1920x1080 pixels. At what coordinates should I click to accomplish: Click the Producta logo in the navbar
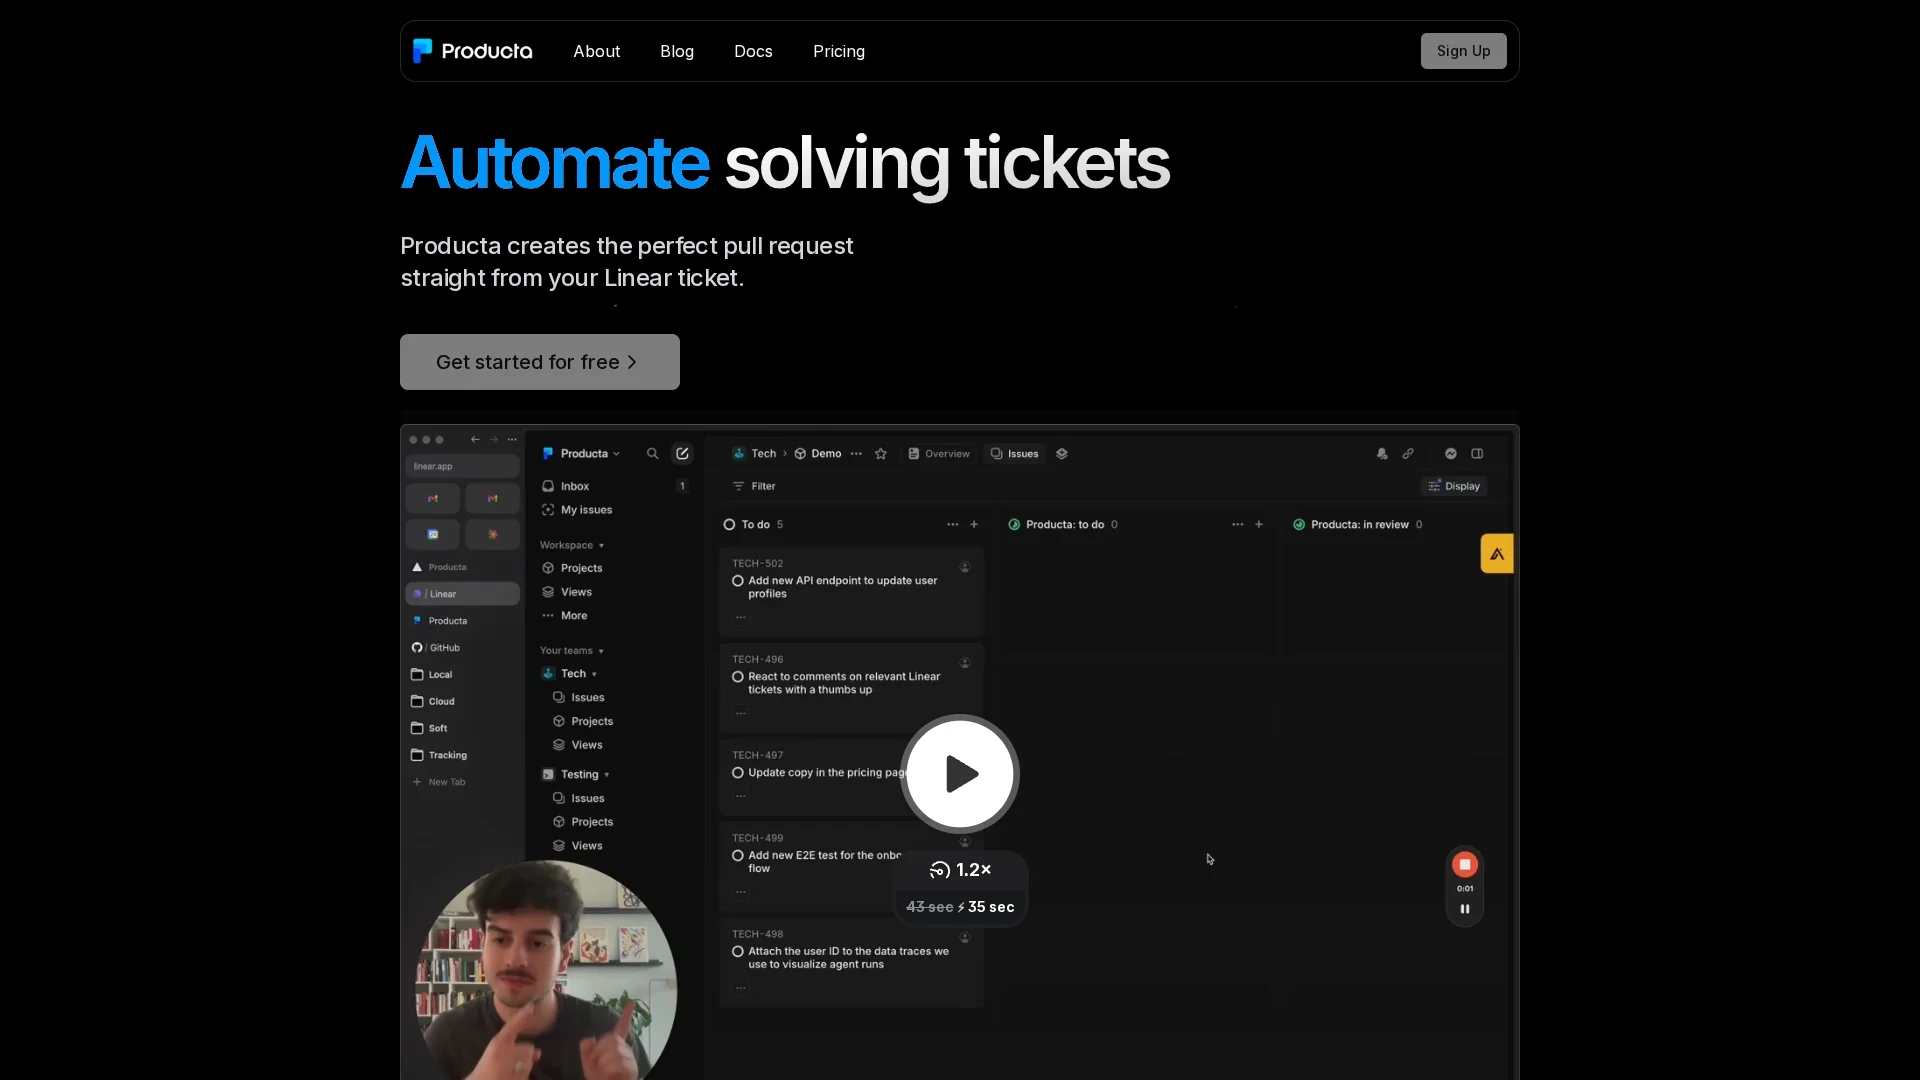(472, 51)
